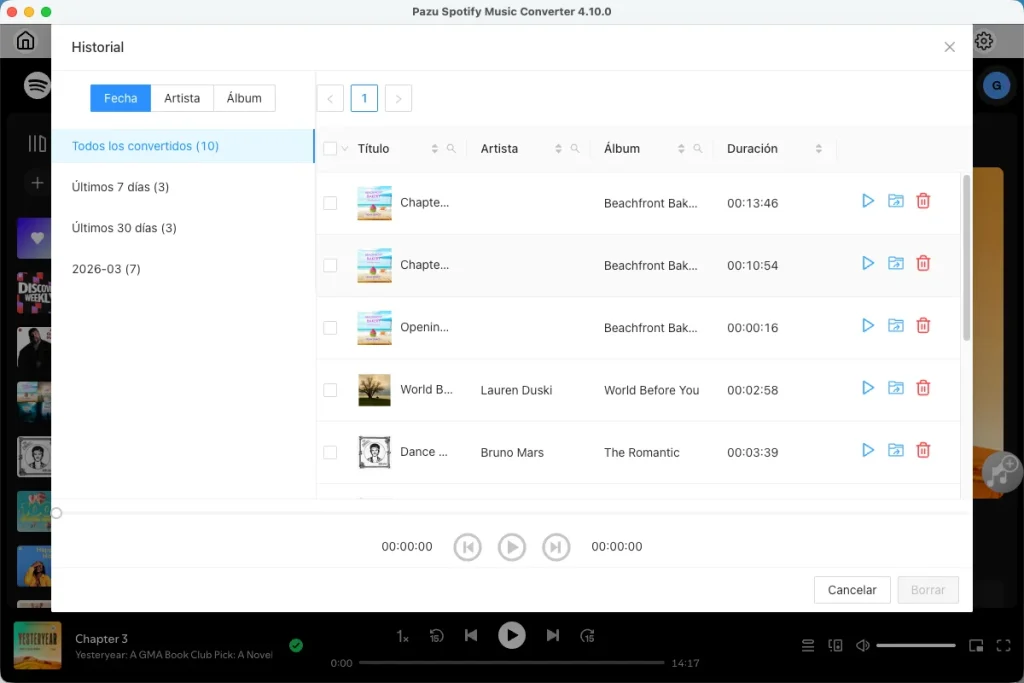Open output folder for the 00:13:46 track

[895, 201]
